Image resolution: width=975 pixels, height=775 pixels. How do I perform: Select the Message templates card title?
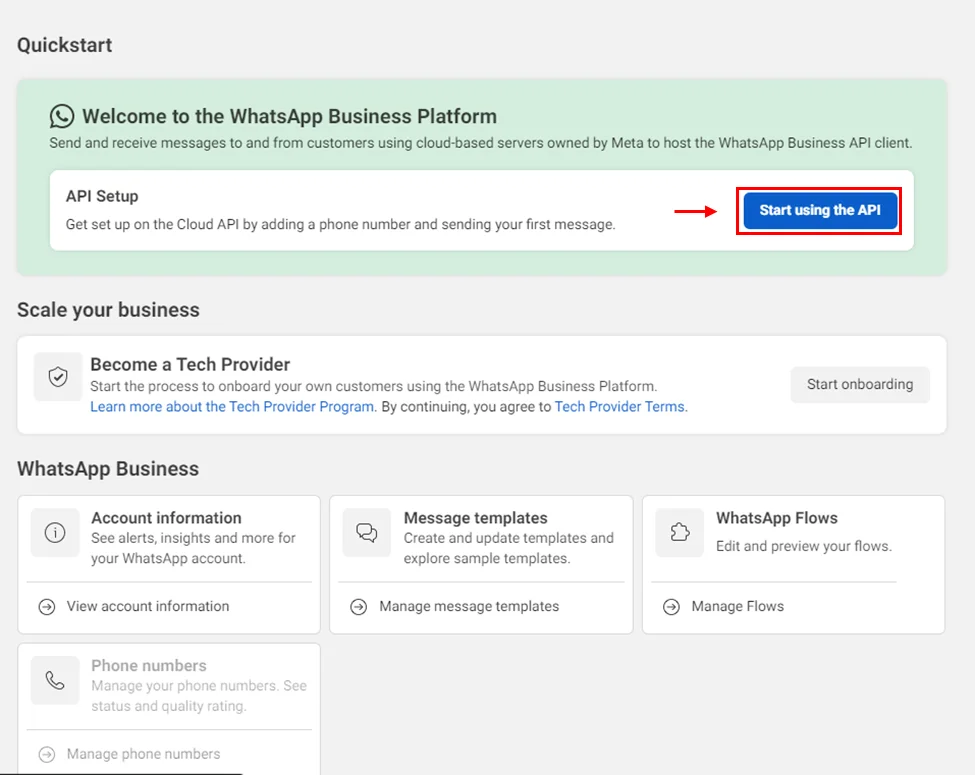point(476,518)
